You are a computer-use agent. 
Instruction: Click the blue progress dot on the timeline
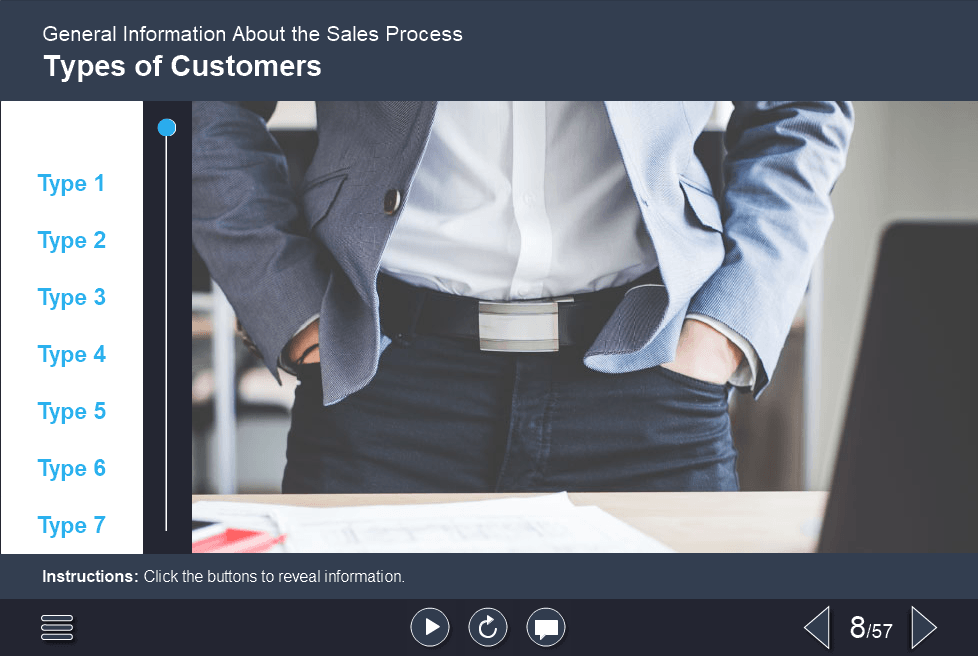166,127
